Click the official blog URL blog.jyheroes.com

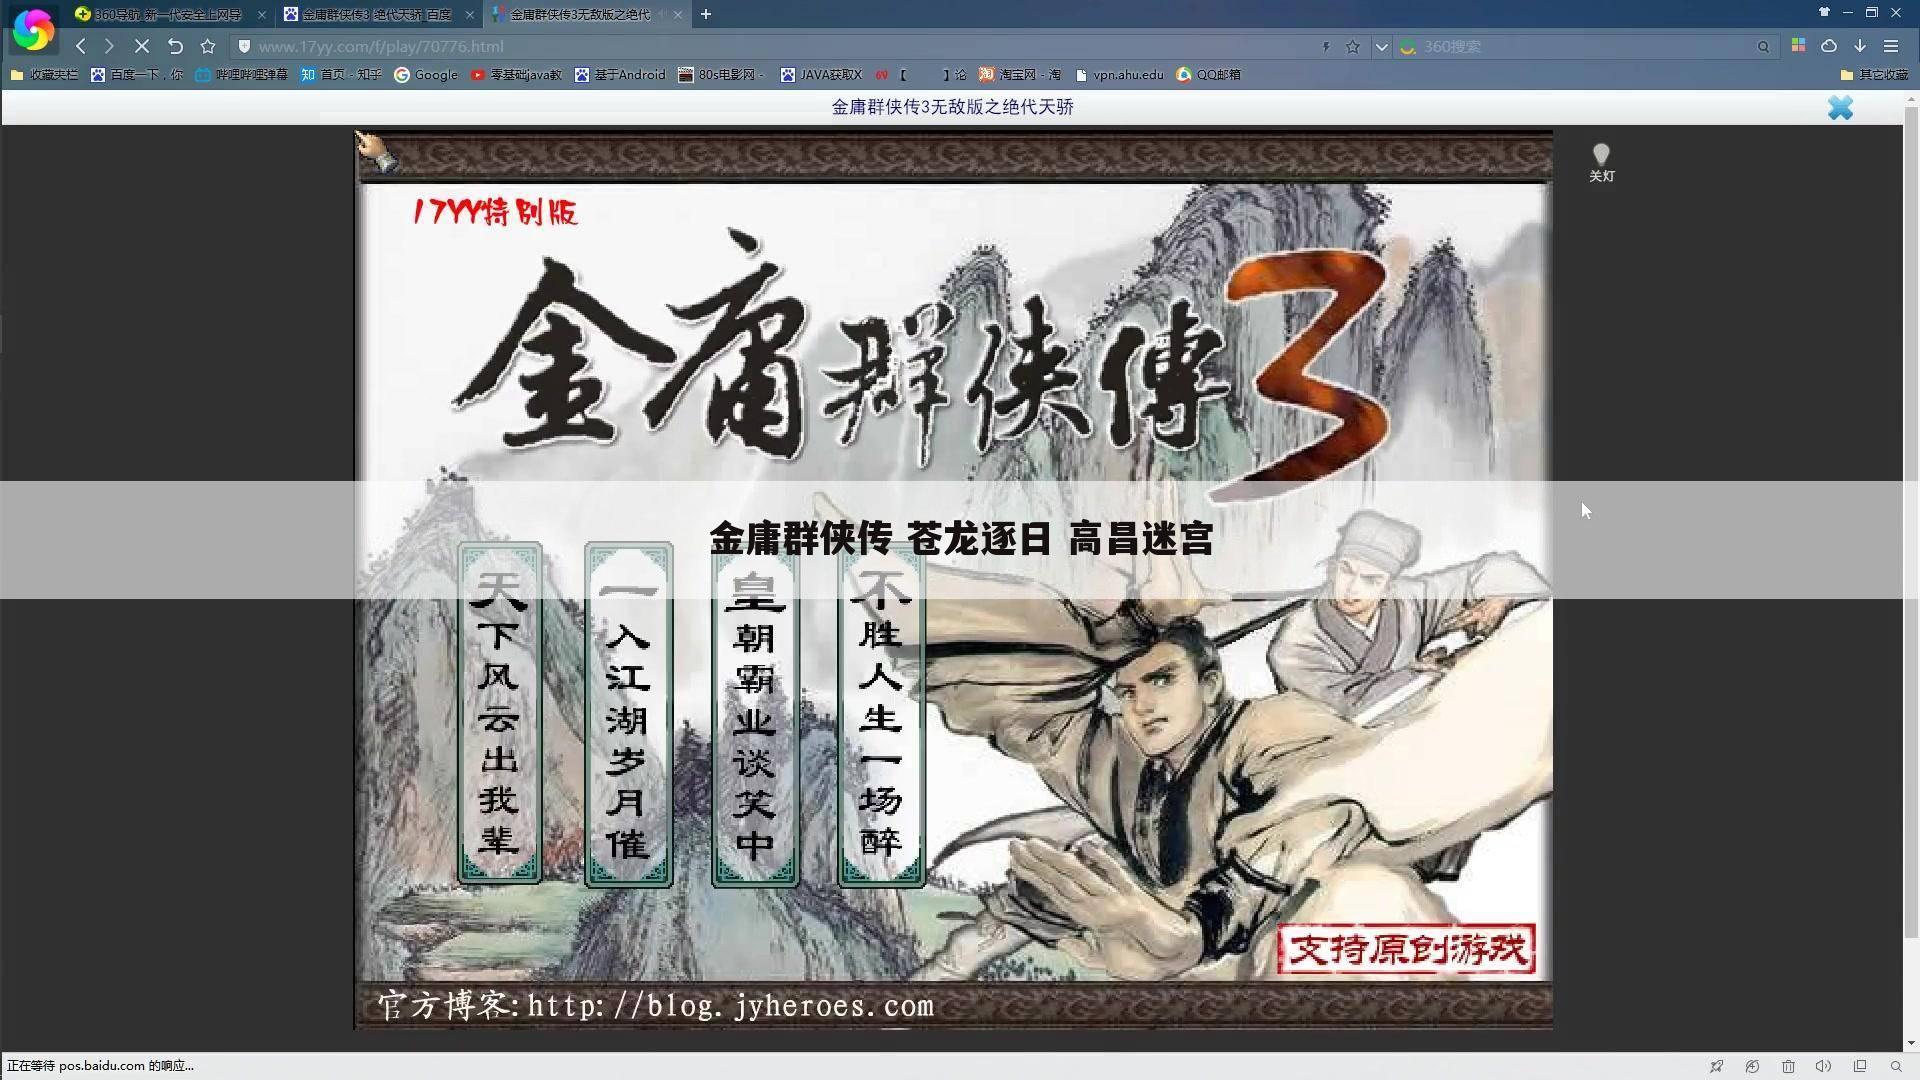coord(731,1006)
